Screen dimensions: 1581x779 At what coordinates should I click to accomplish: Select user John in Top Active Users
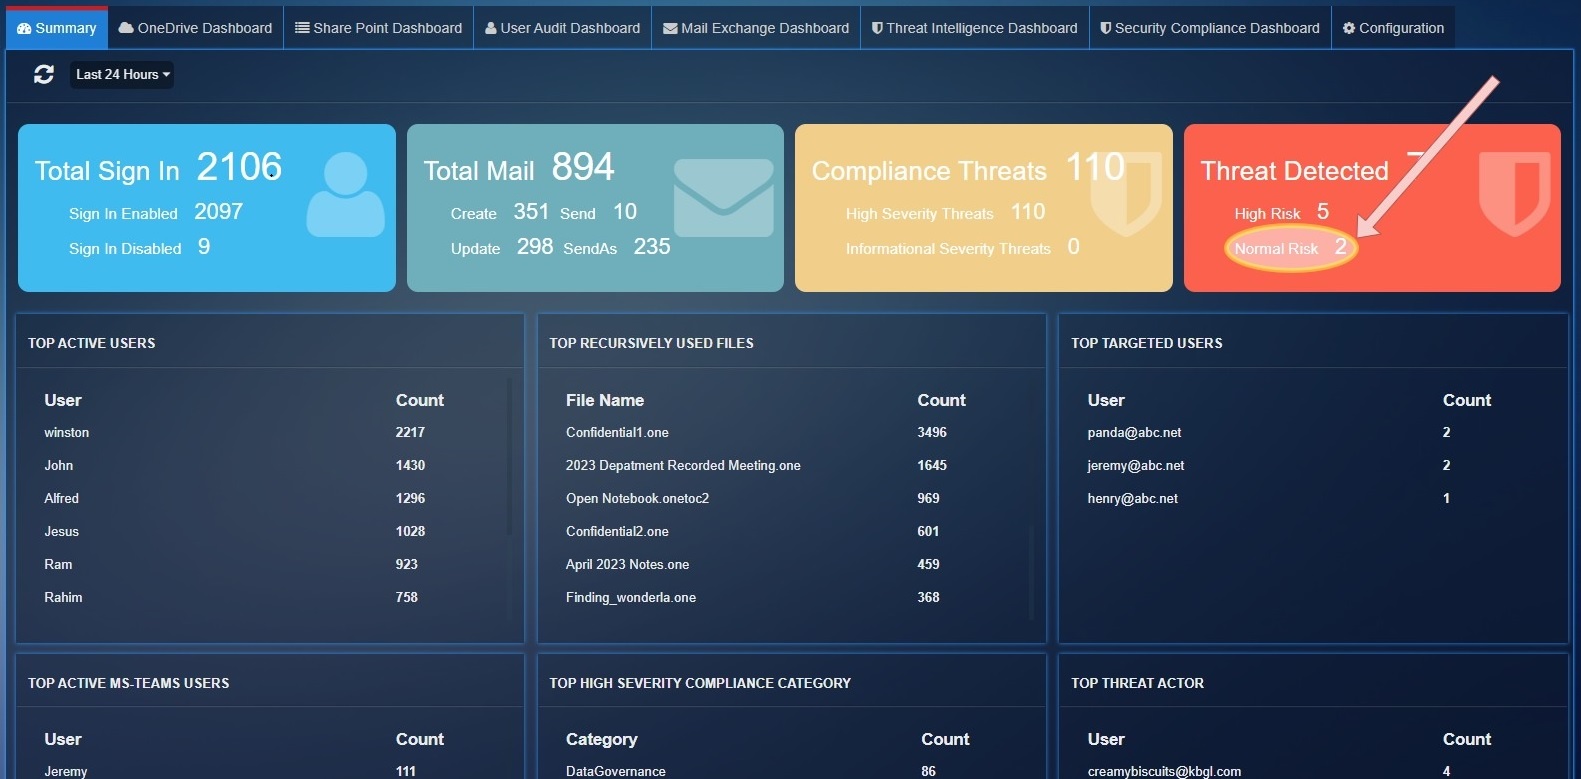(59, 466)
